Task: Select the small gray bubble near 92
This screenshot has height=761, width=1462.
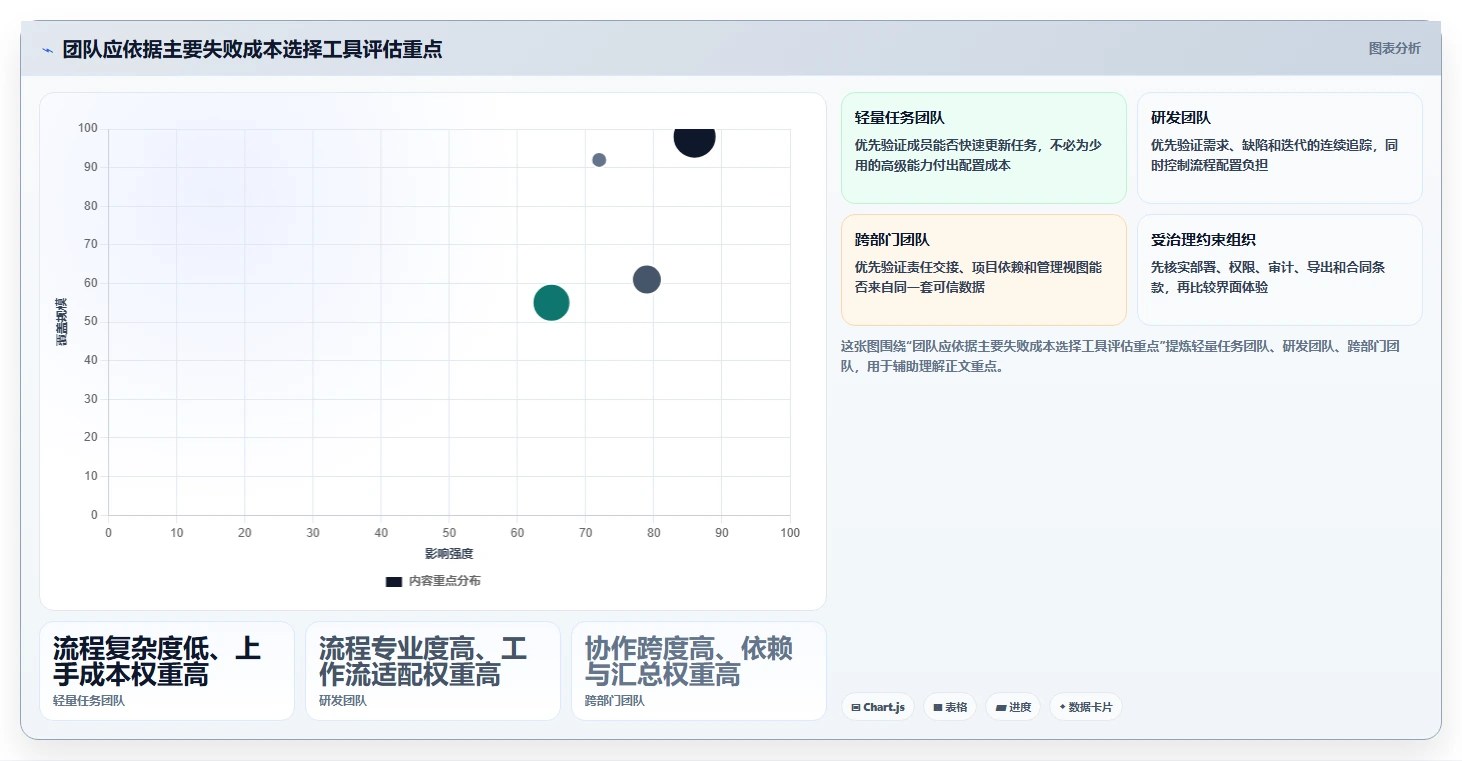Action: [x=599, y=160]
